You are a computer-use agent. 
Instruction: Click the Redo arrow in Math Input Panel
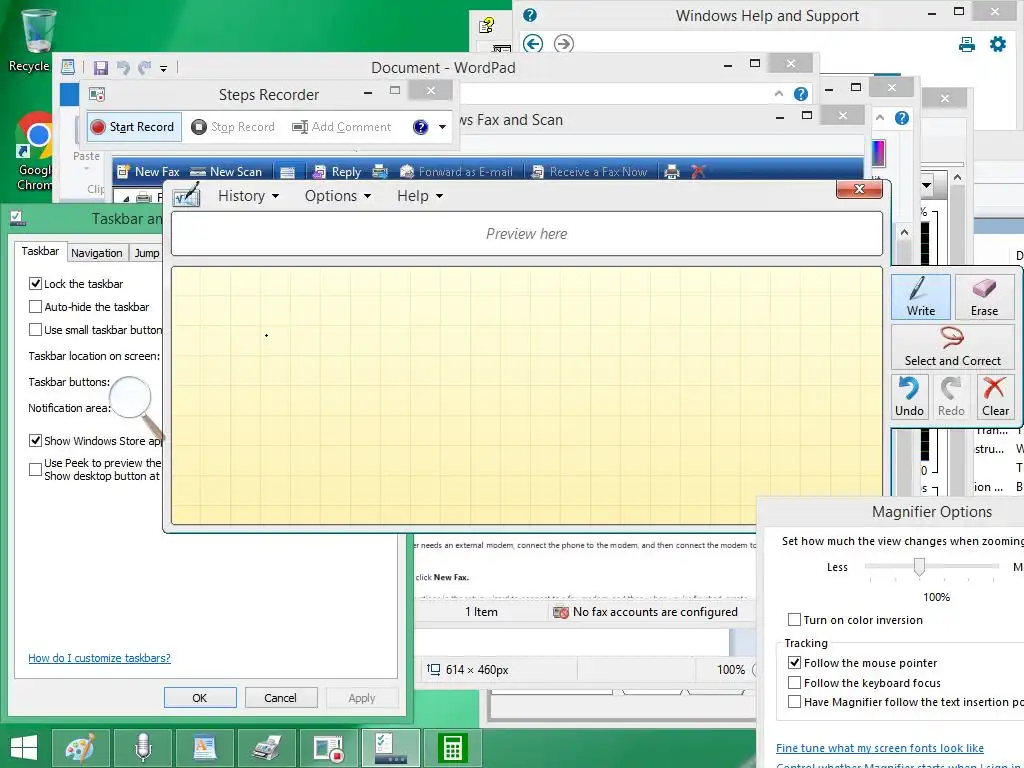pyautogui.click(x=951, y=396)
